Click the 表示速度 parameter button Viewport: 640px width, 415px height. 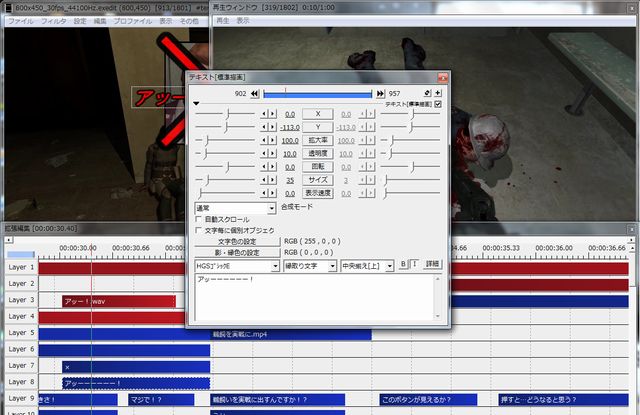click(318, 193)
